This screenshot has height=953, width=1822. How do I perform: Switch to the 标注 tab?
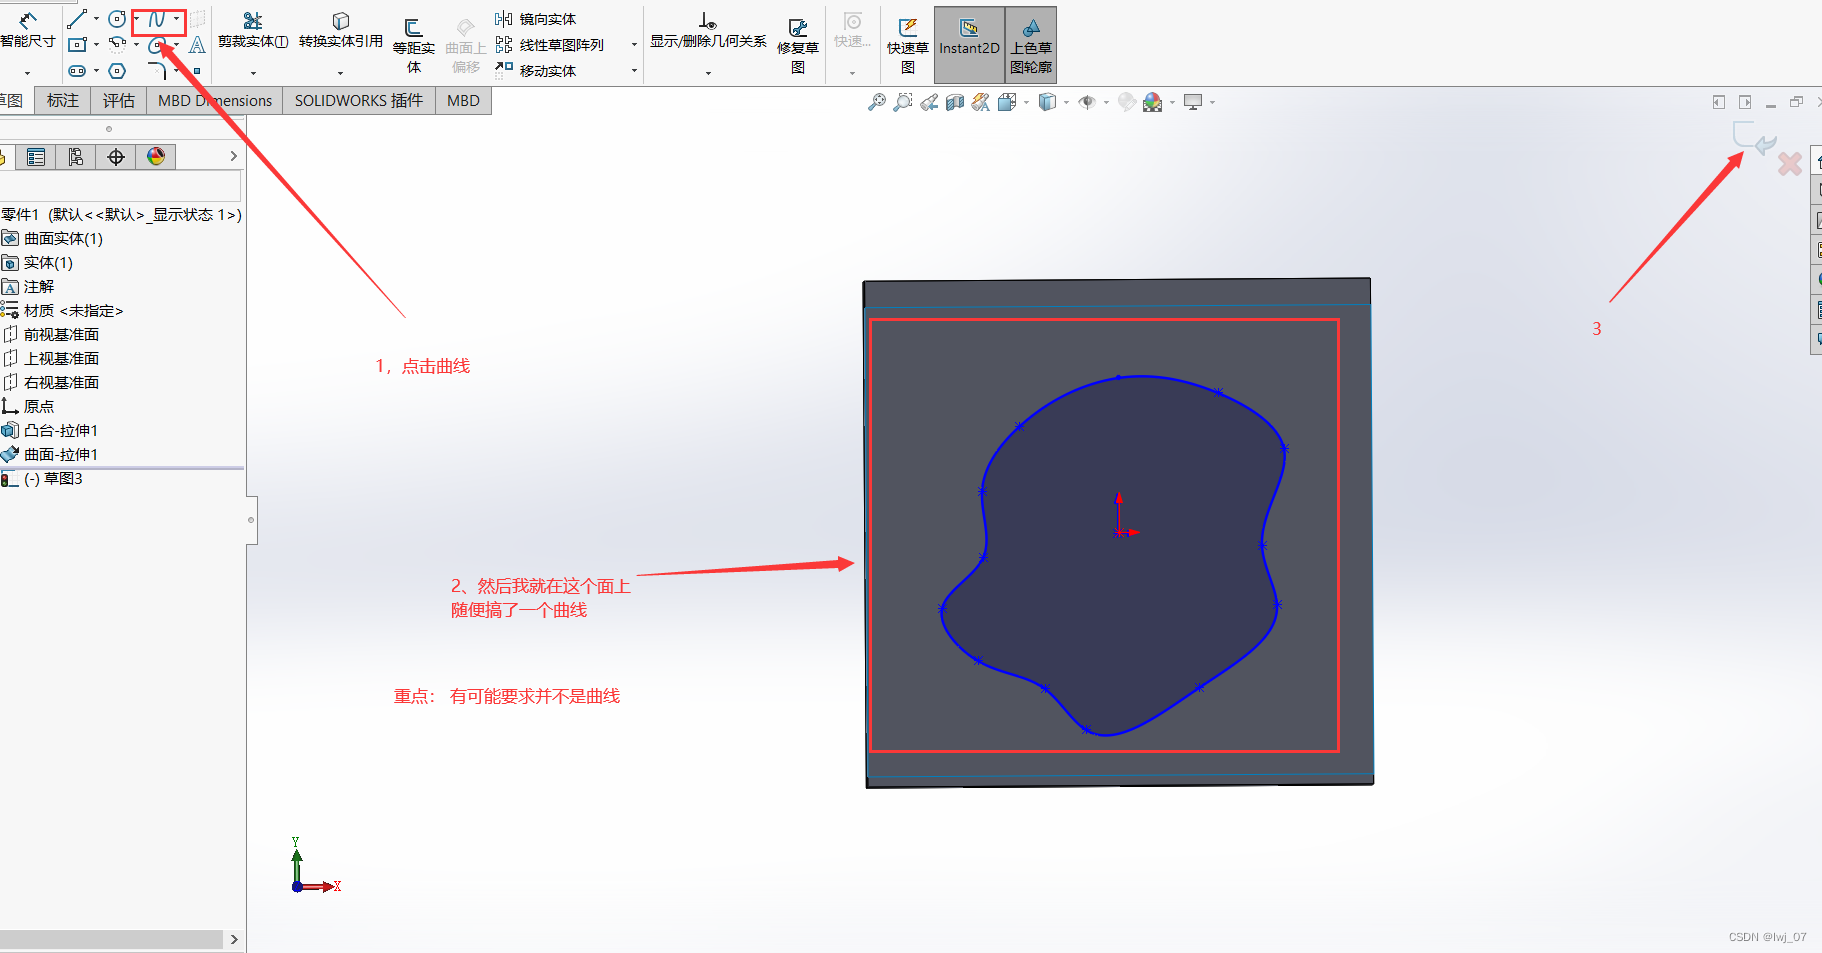[63, 101]
